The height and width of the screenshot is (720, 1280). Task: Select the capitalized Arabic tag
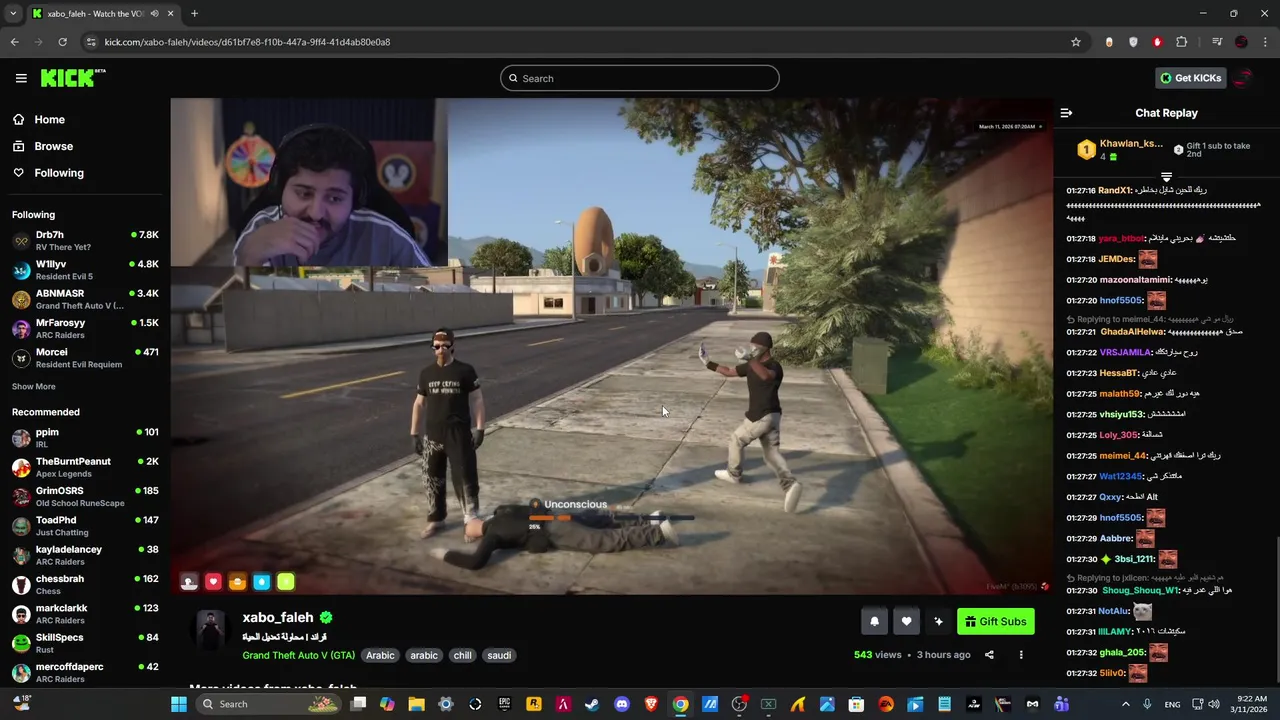[380, 656]
